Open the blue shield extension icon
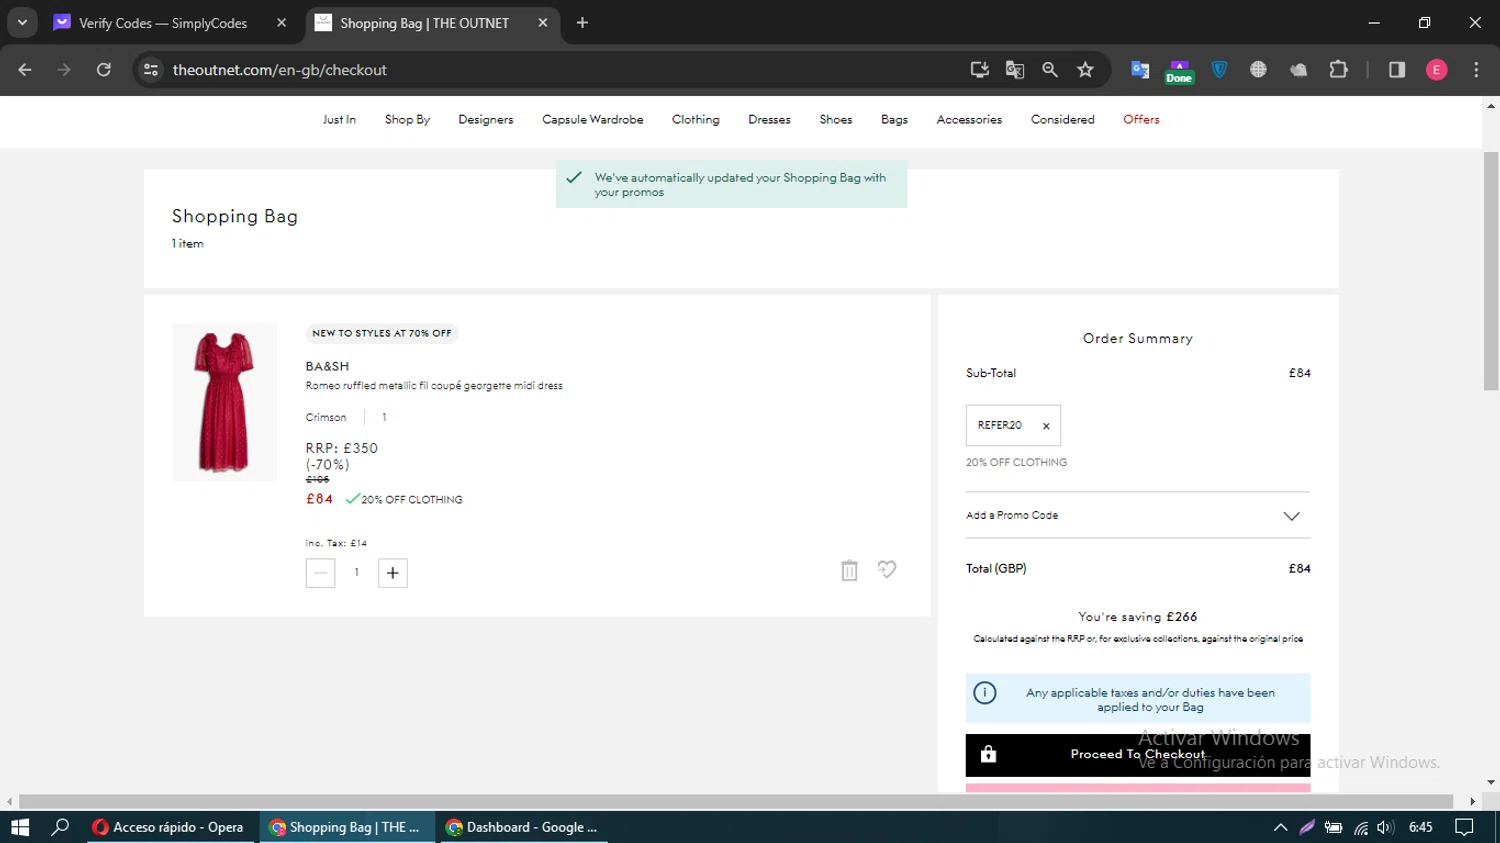1500x843 pixels. 1219,70
